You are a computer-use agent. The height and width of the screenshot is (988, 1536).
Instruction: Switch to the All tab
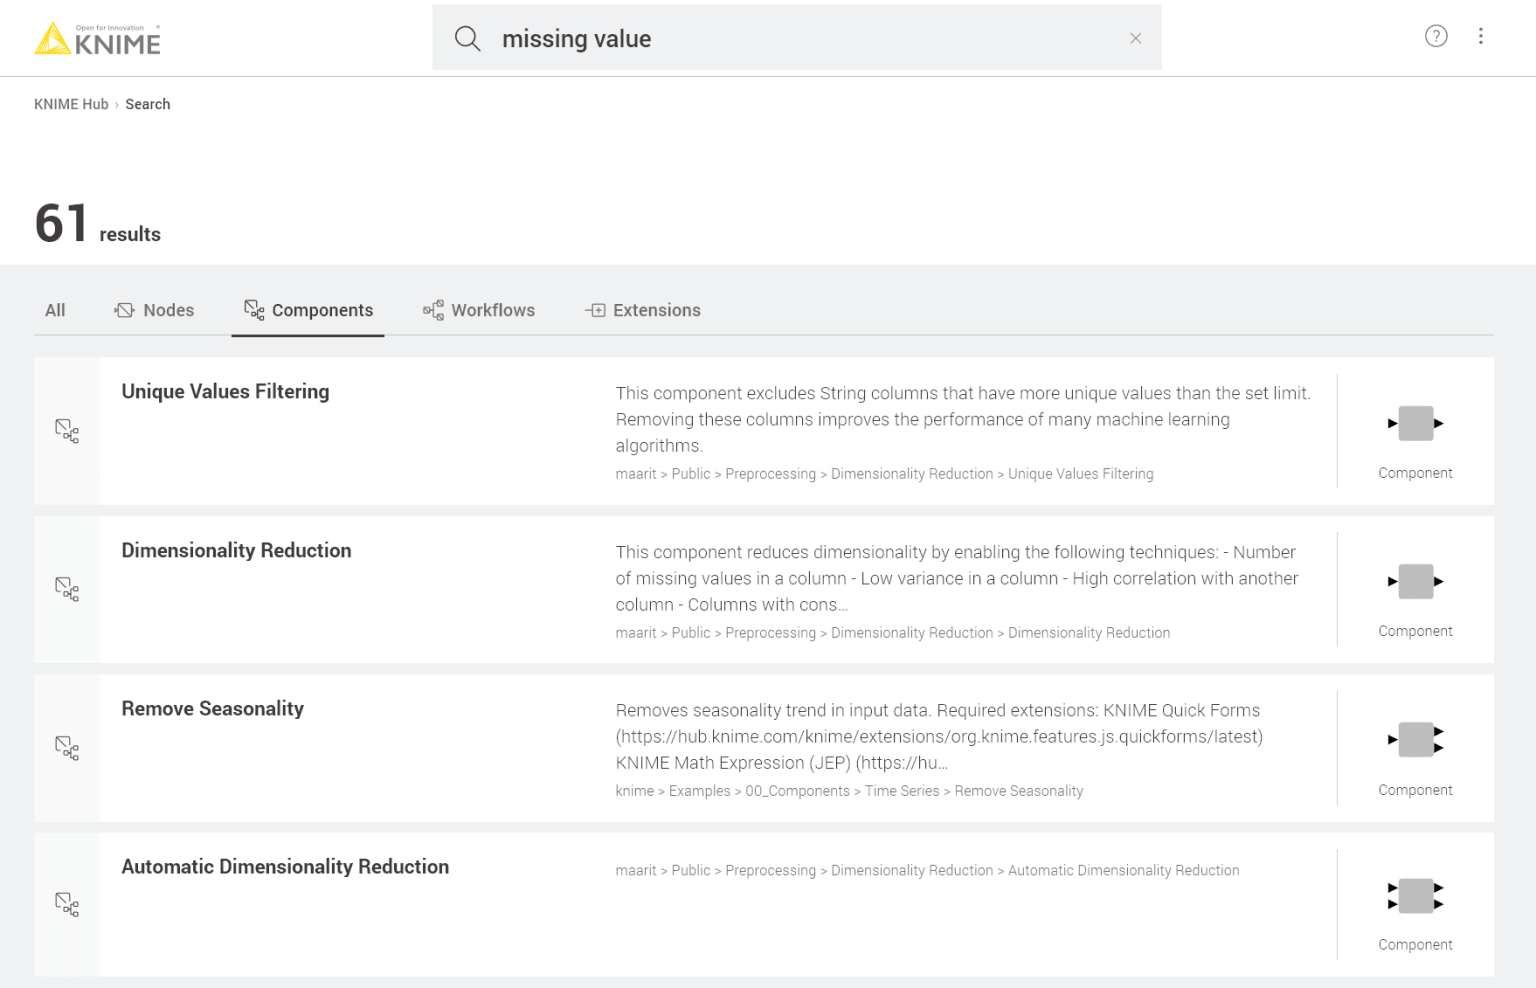point(55,310)
